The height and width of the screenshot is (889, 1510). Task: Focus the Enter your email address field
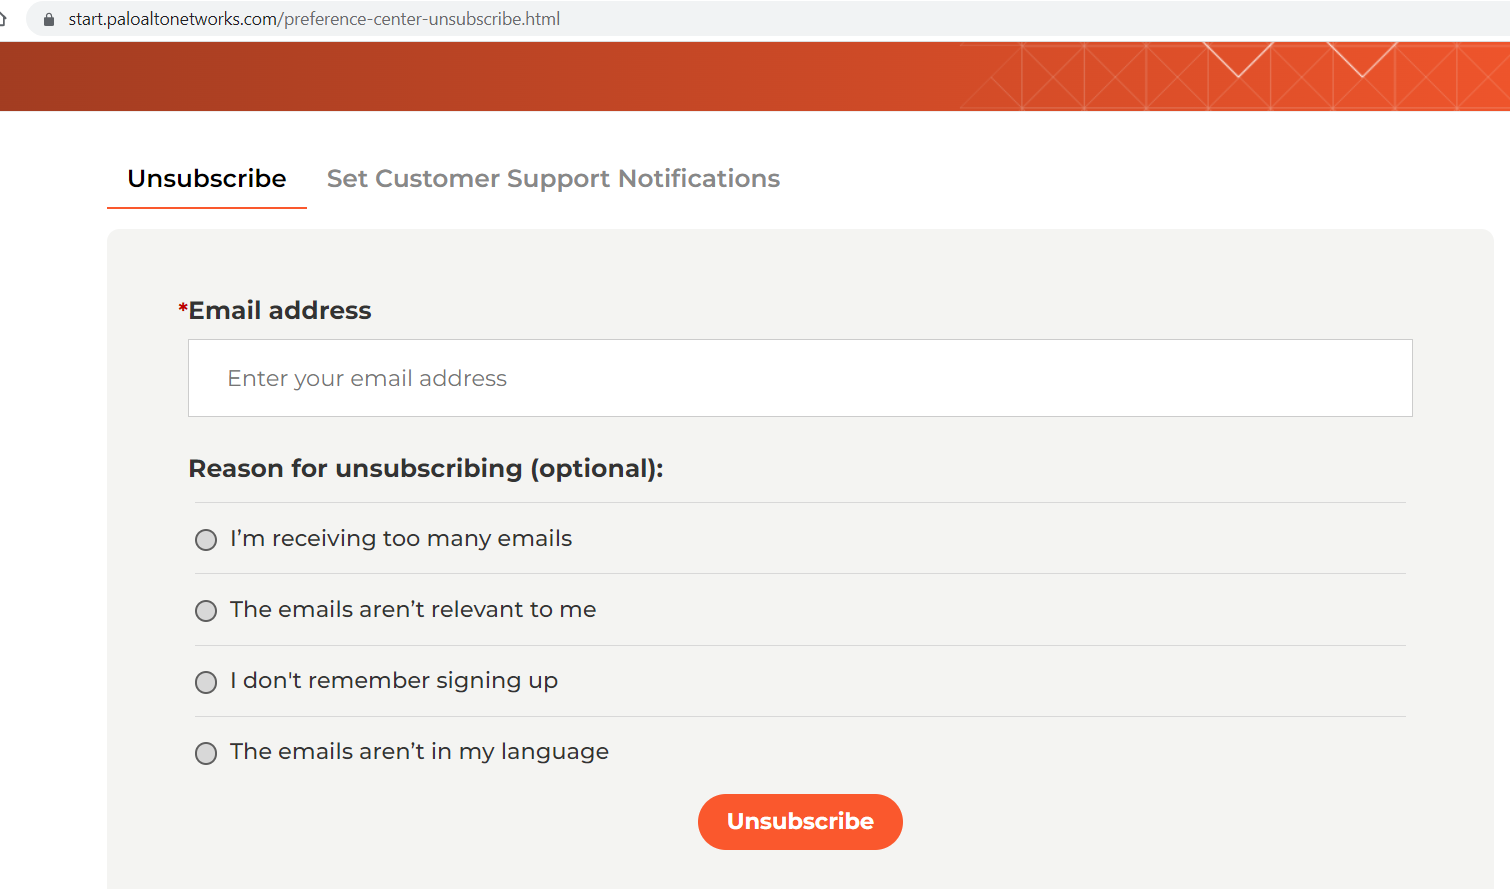click(800, 378)
